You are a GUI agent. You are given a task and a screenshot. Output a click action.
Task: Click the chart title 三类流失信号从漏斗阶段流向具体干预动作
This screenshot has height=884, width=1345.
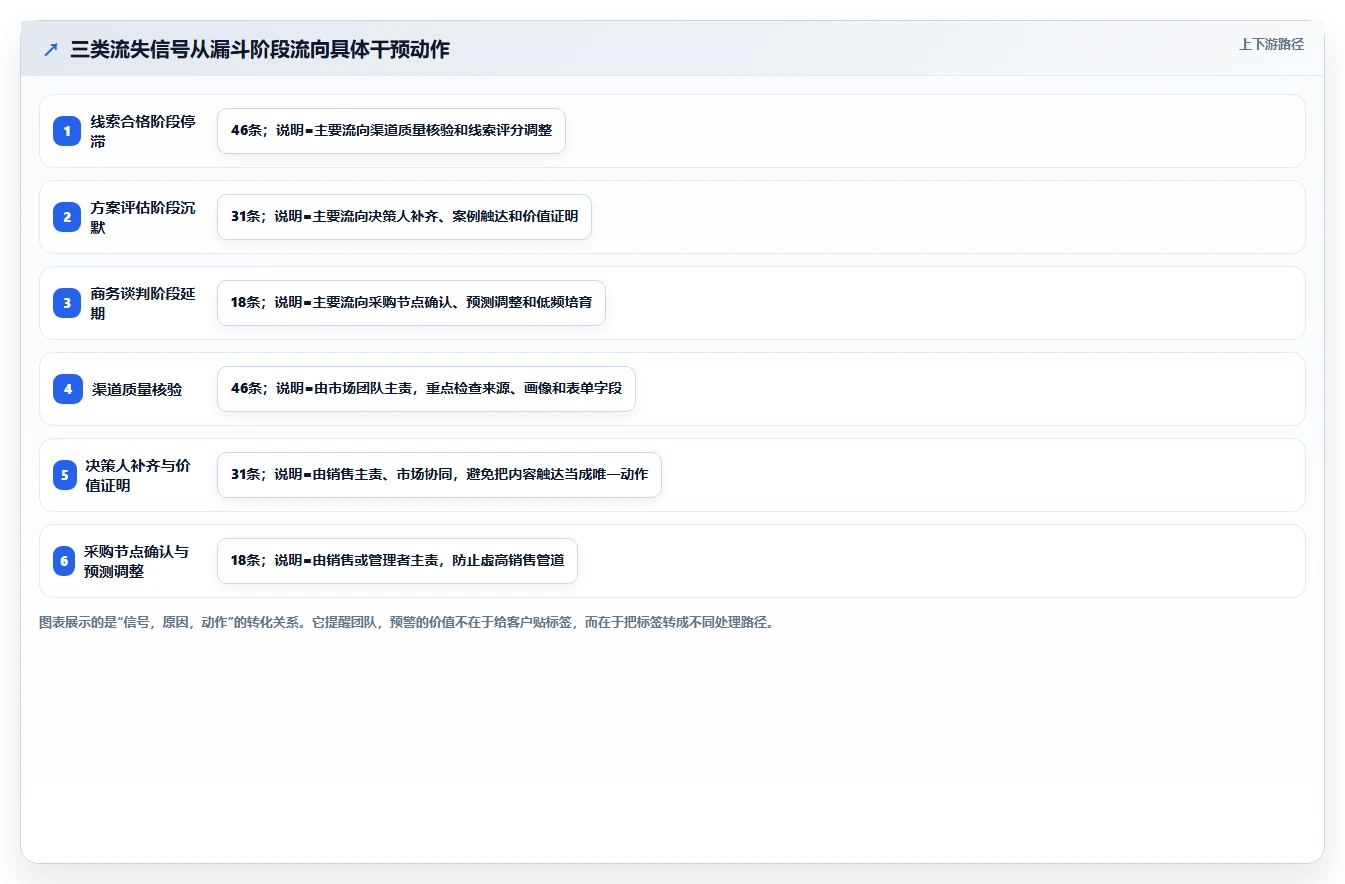pyautogui.click(x=260, y=49)
